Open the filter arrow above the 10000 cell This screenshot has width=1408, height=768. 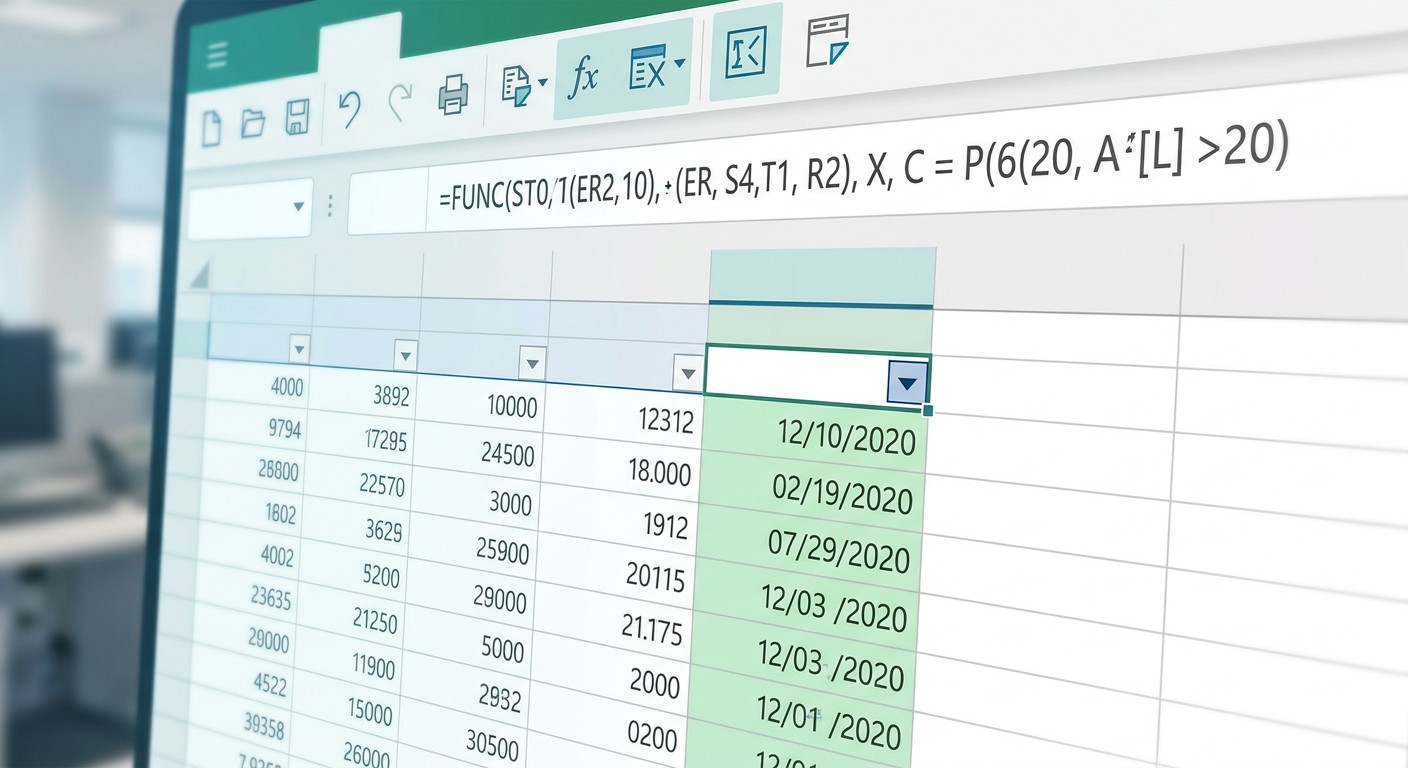click(x=532, y=362)
